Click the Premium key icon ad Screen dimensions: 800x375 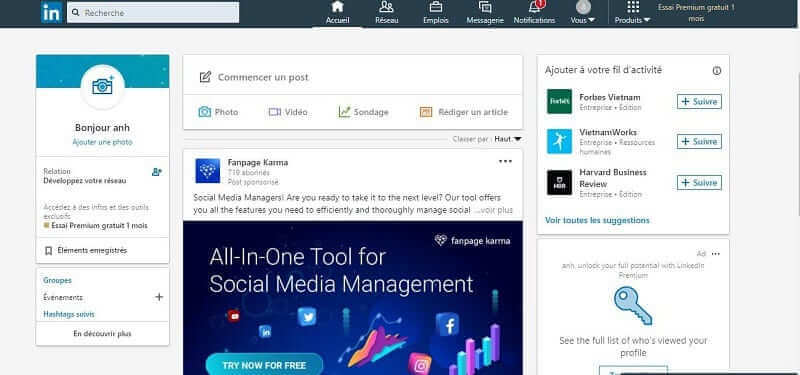633,306
